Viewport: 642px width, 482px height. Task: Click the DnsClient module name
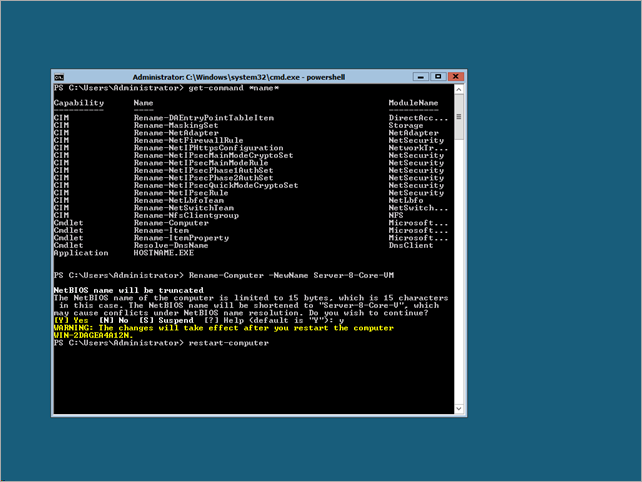coord(411,245)
